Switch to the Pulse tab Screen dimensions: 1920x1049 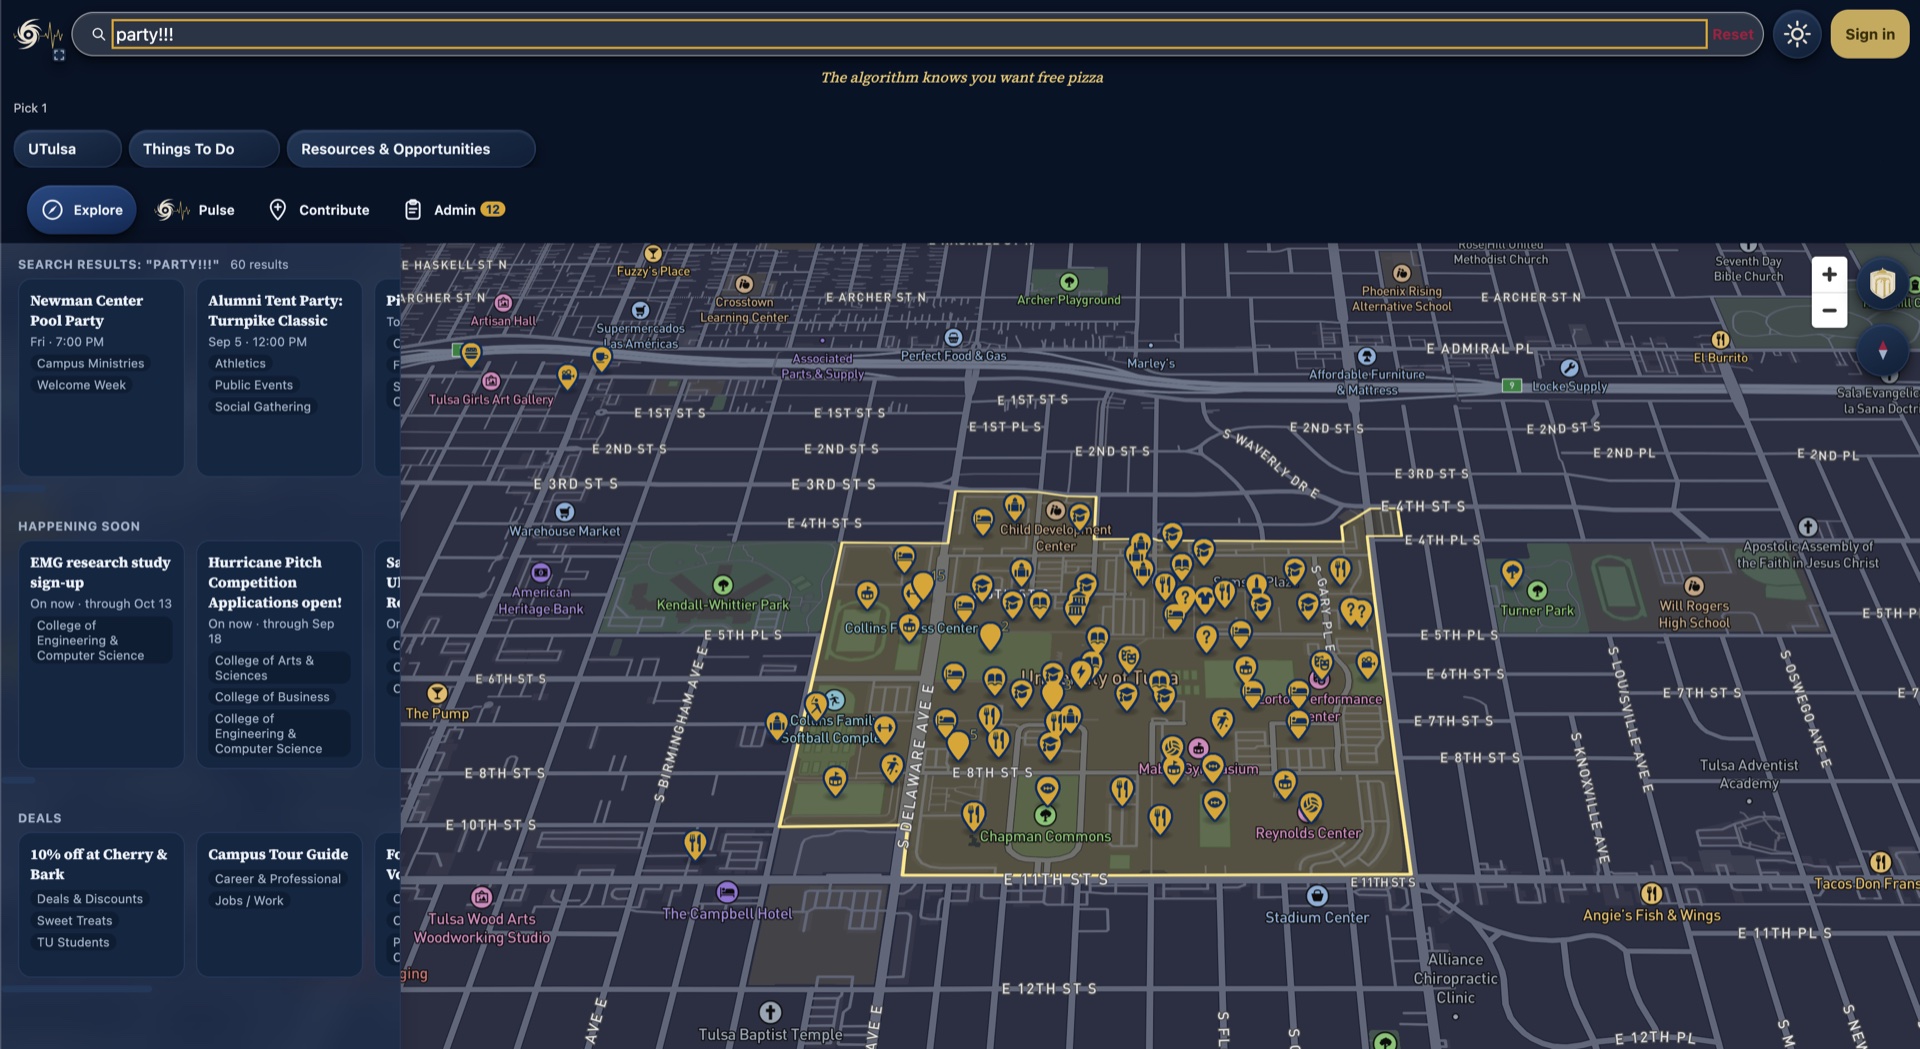click(196, 210)
